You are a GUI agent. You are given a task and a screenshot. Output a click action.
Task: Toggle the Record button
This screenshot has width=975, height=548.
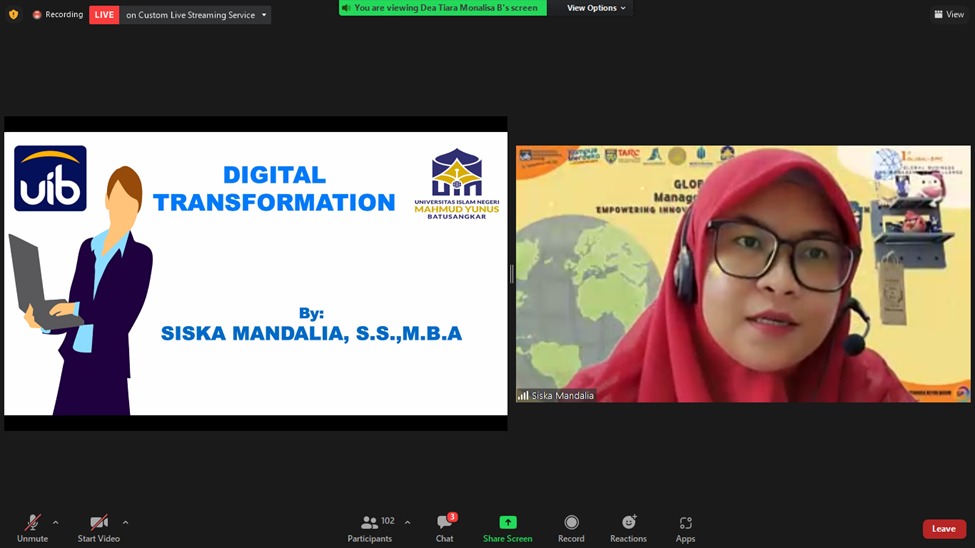coord(571,528)
